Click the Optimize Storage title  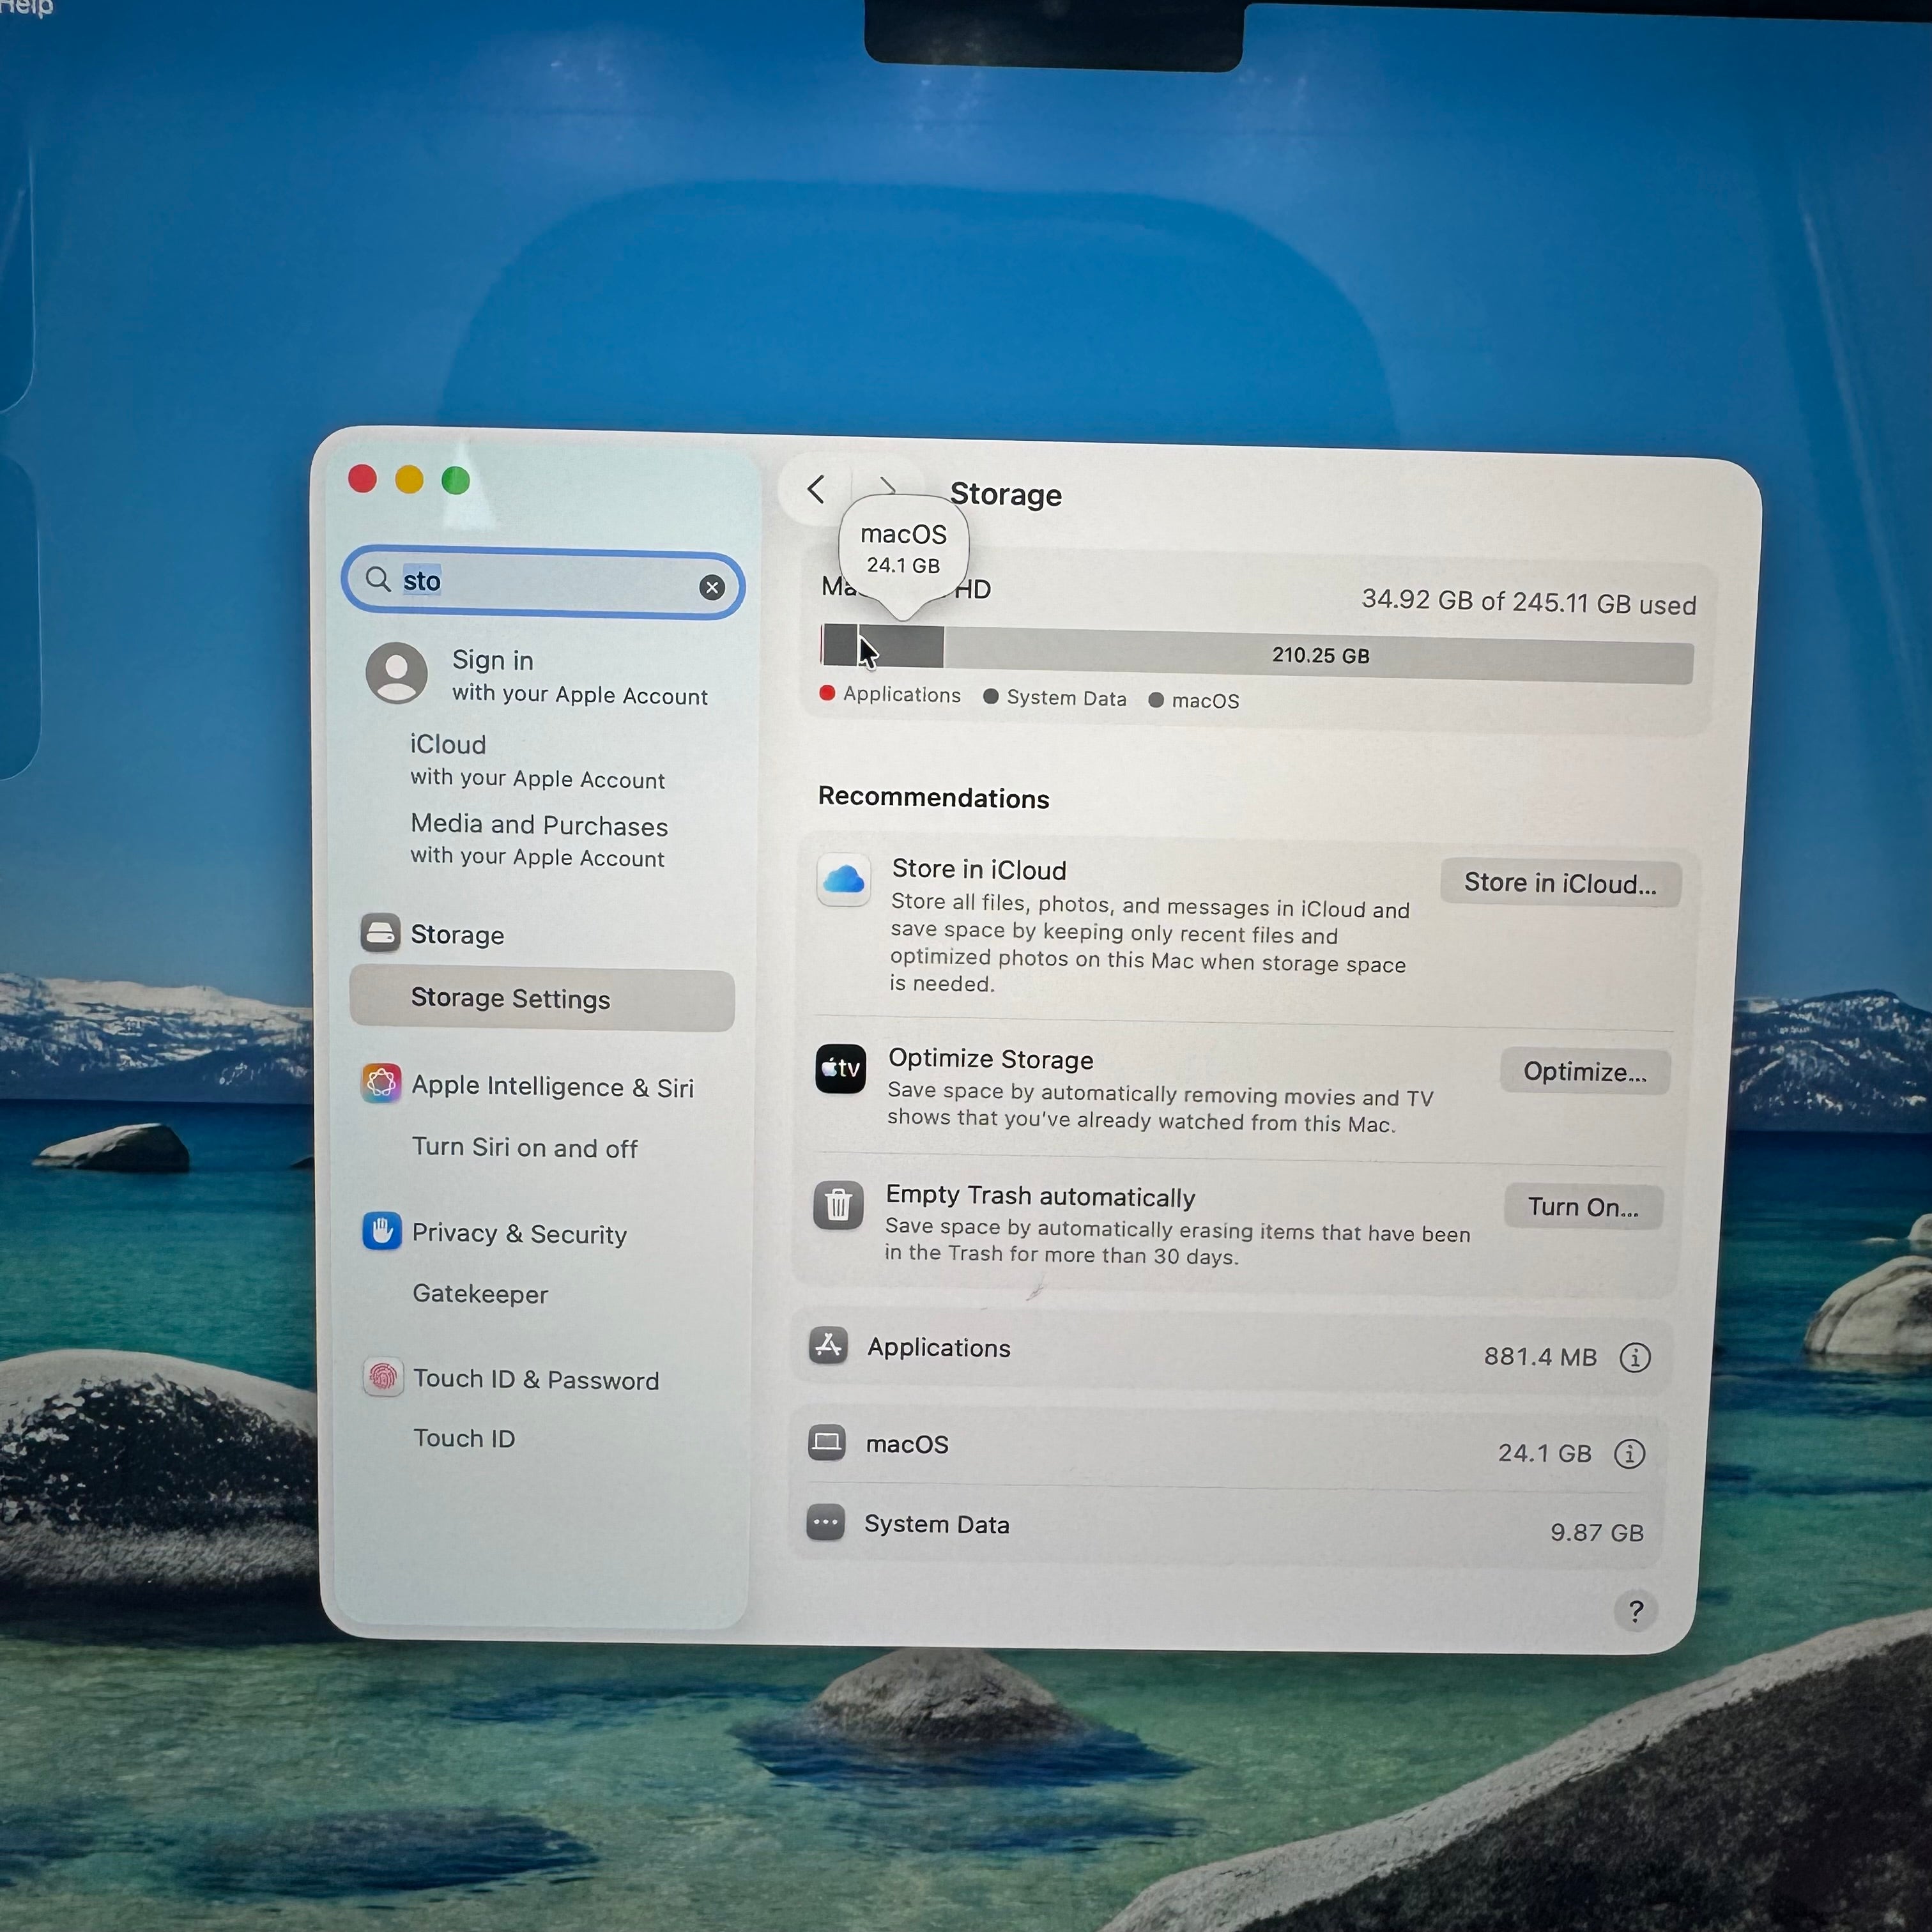(991, 1059)
